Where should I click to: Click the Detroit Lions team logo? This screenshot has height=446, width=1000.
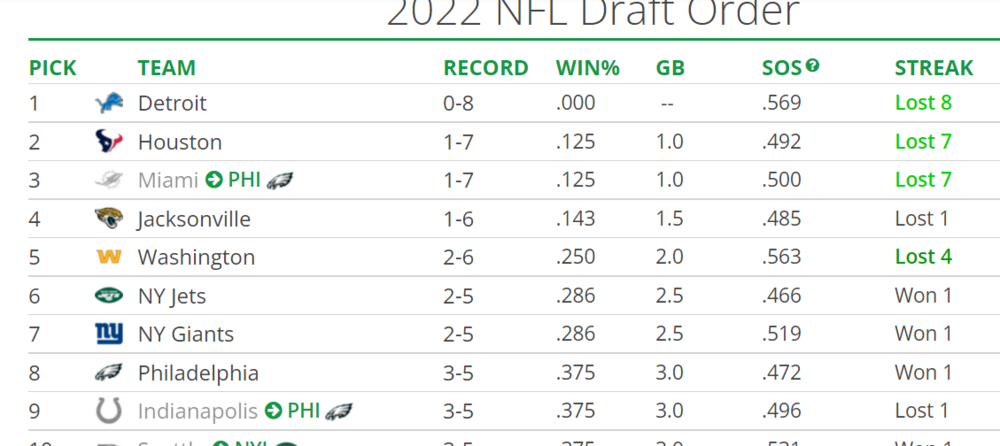tap(108, 103)
